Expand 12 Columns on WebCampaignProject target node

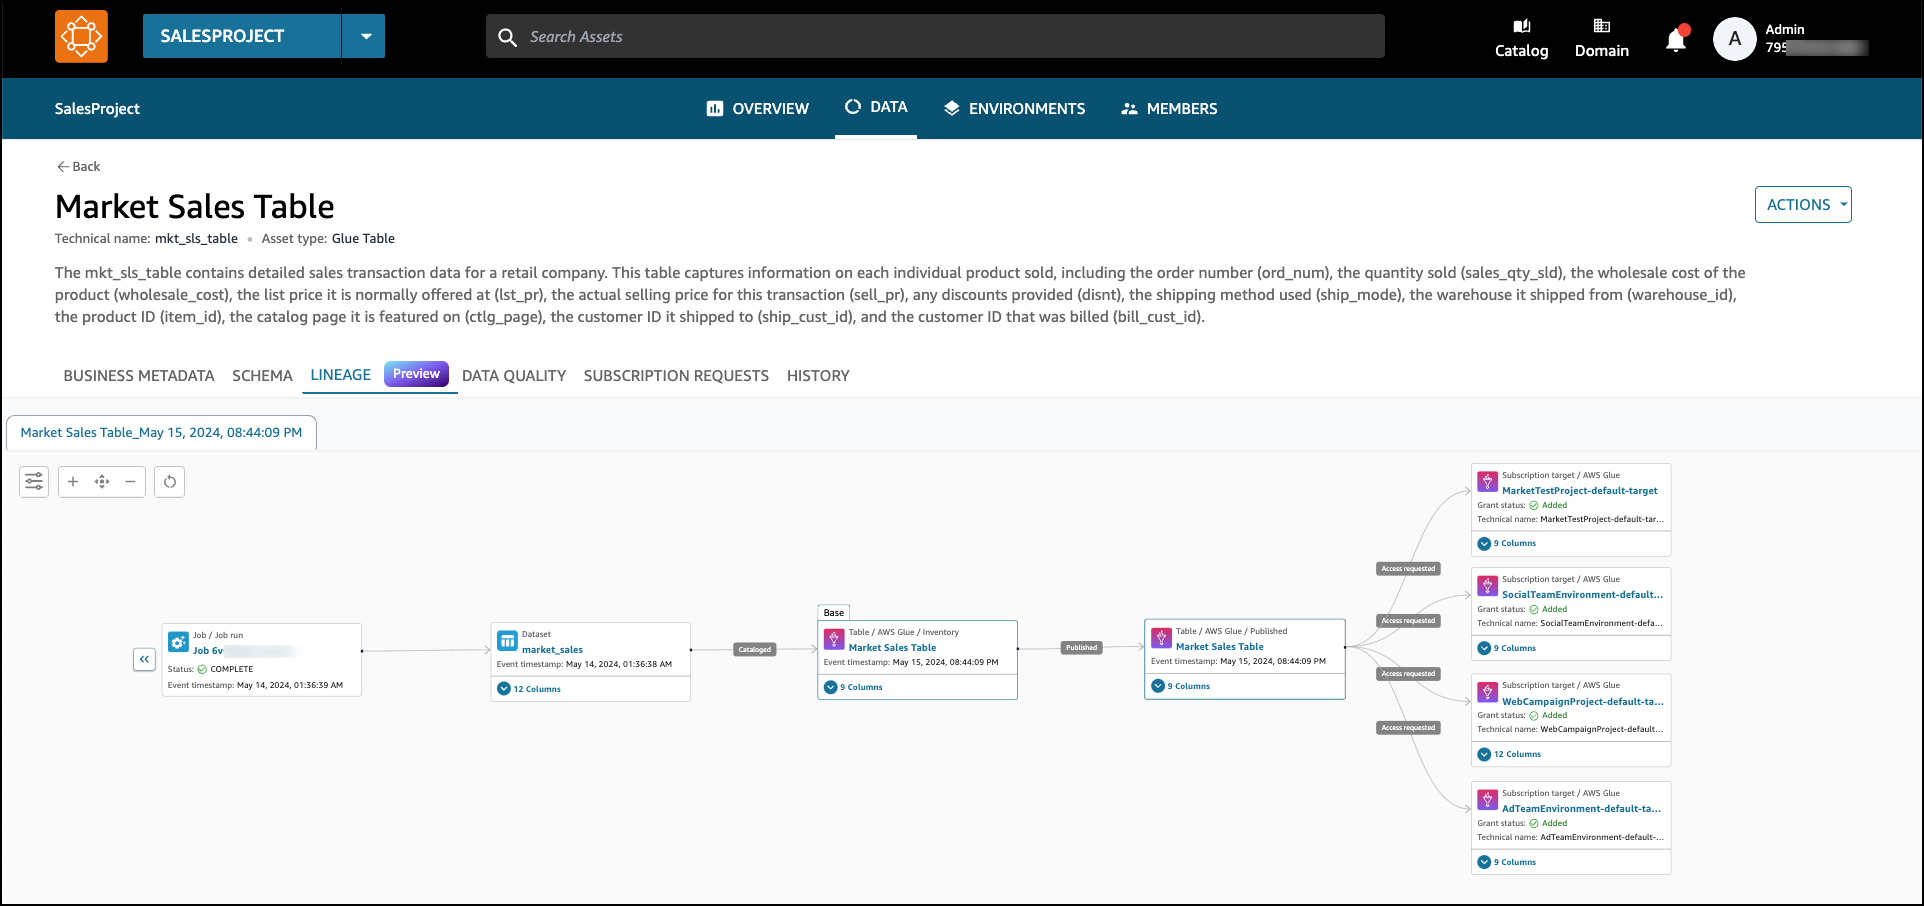pyautogui.click(x=1484, y=754)
